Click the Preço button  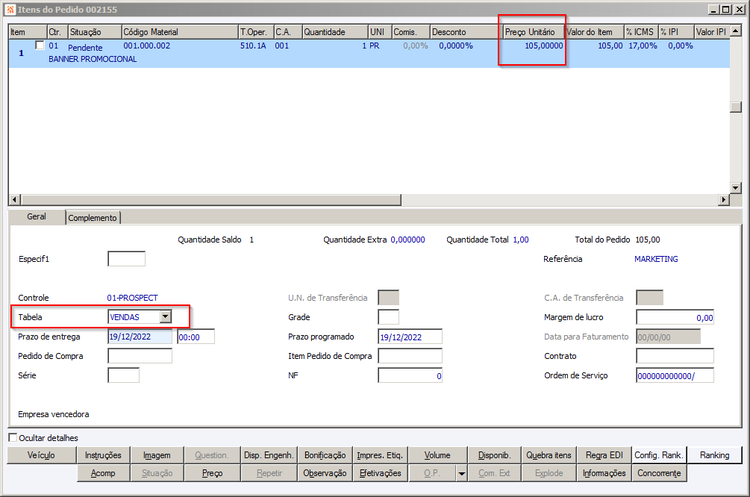(212, 473)
